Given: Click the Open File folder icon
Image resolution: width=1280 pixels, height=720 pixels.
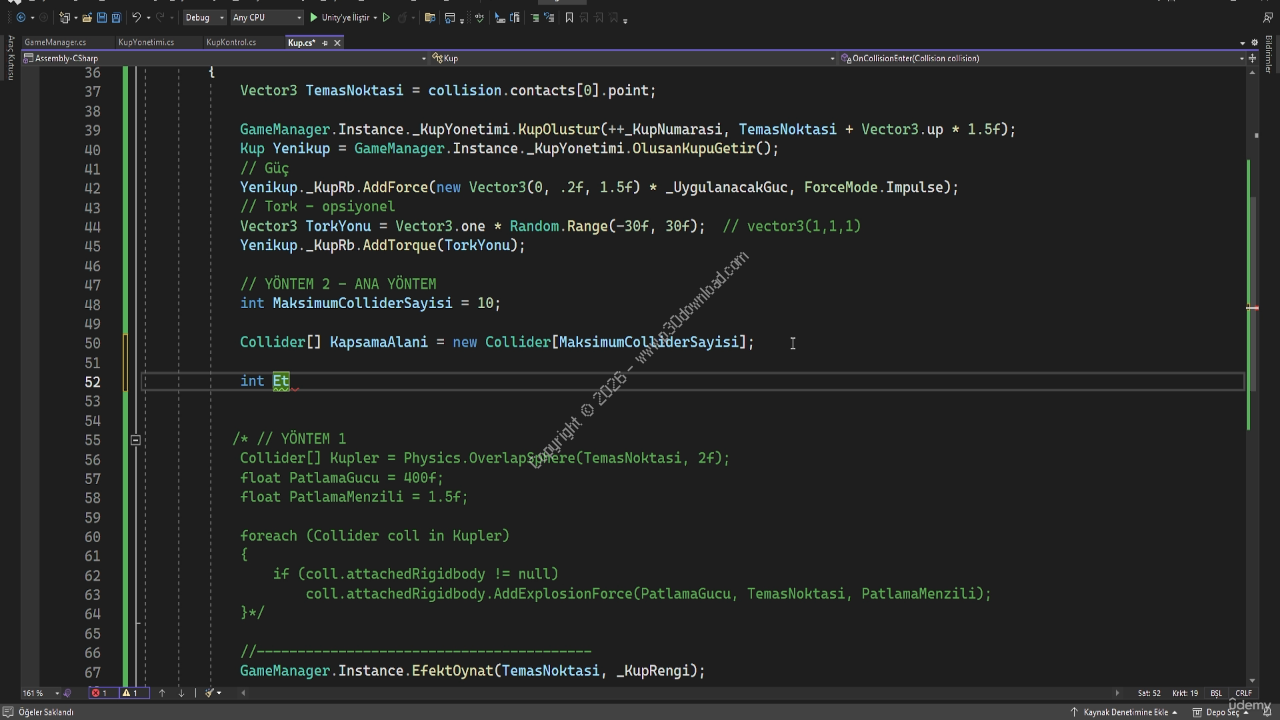Looking at the screenshot, I should [87, 17].
